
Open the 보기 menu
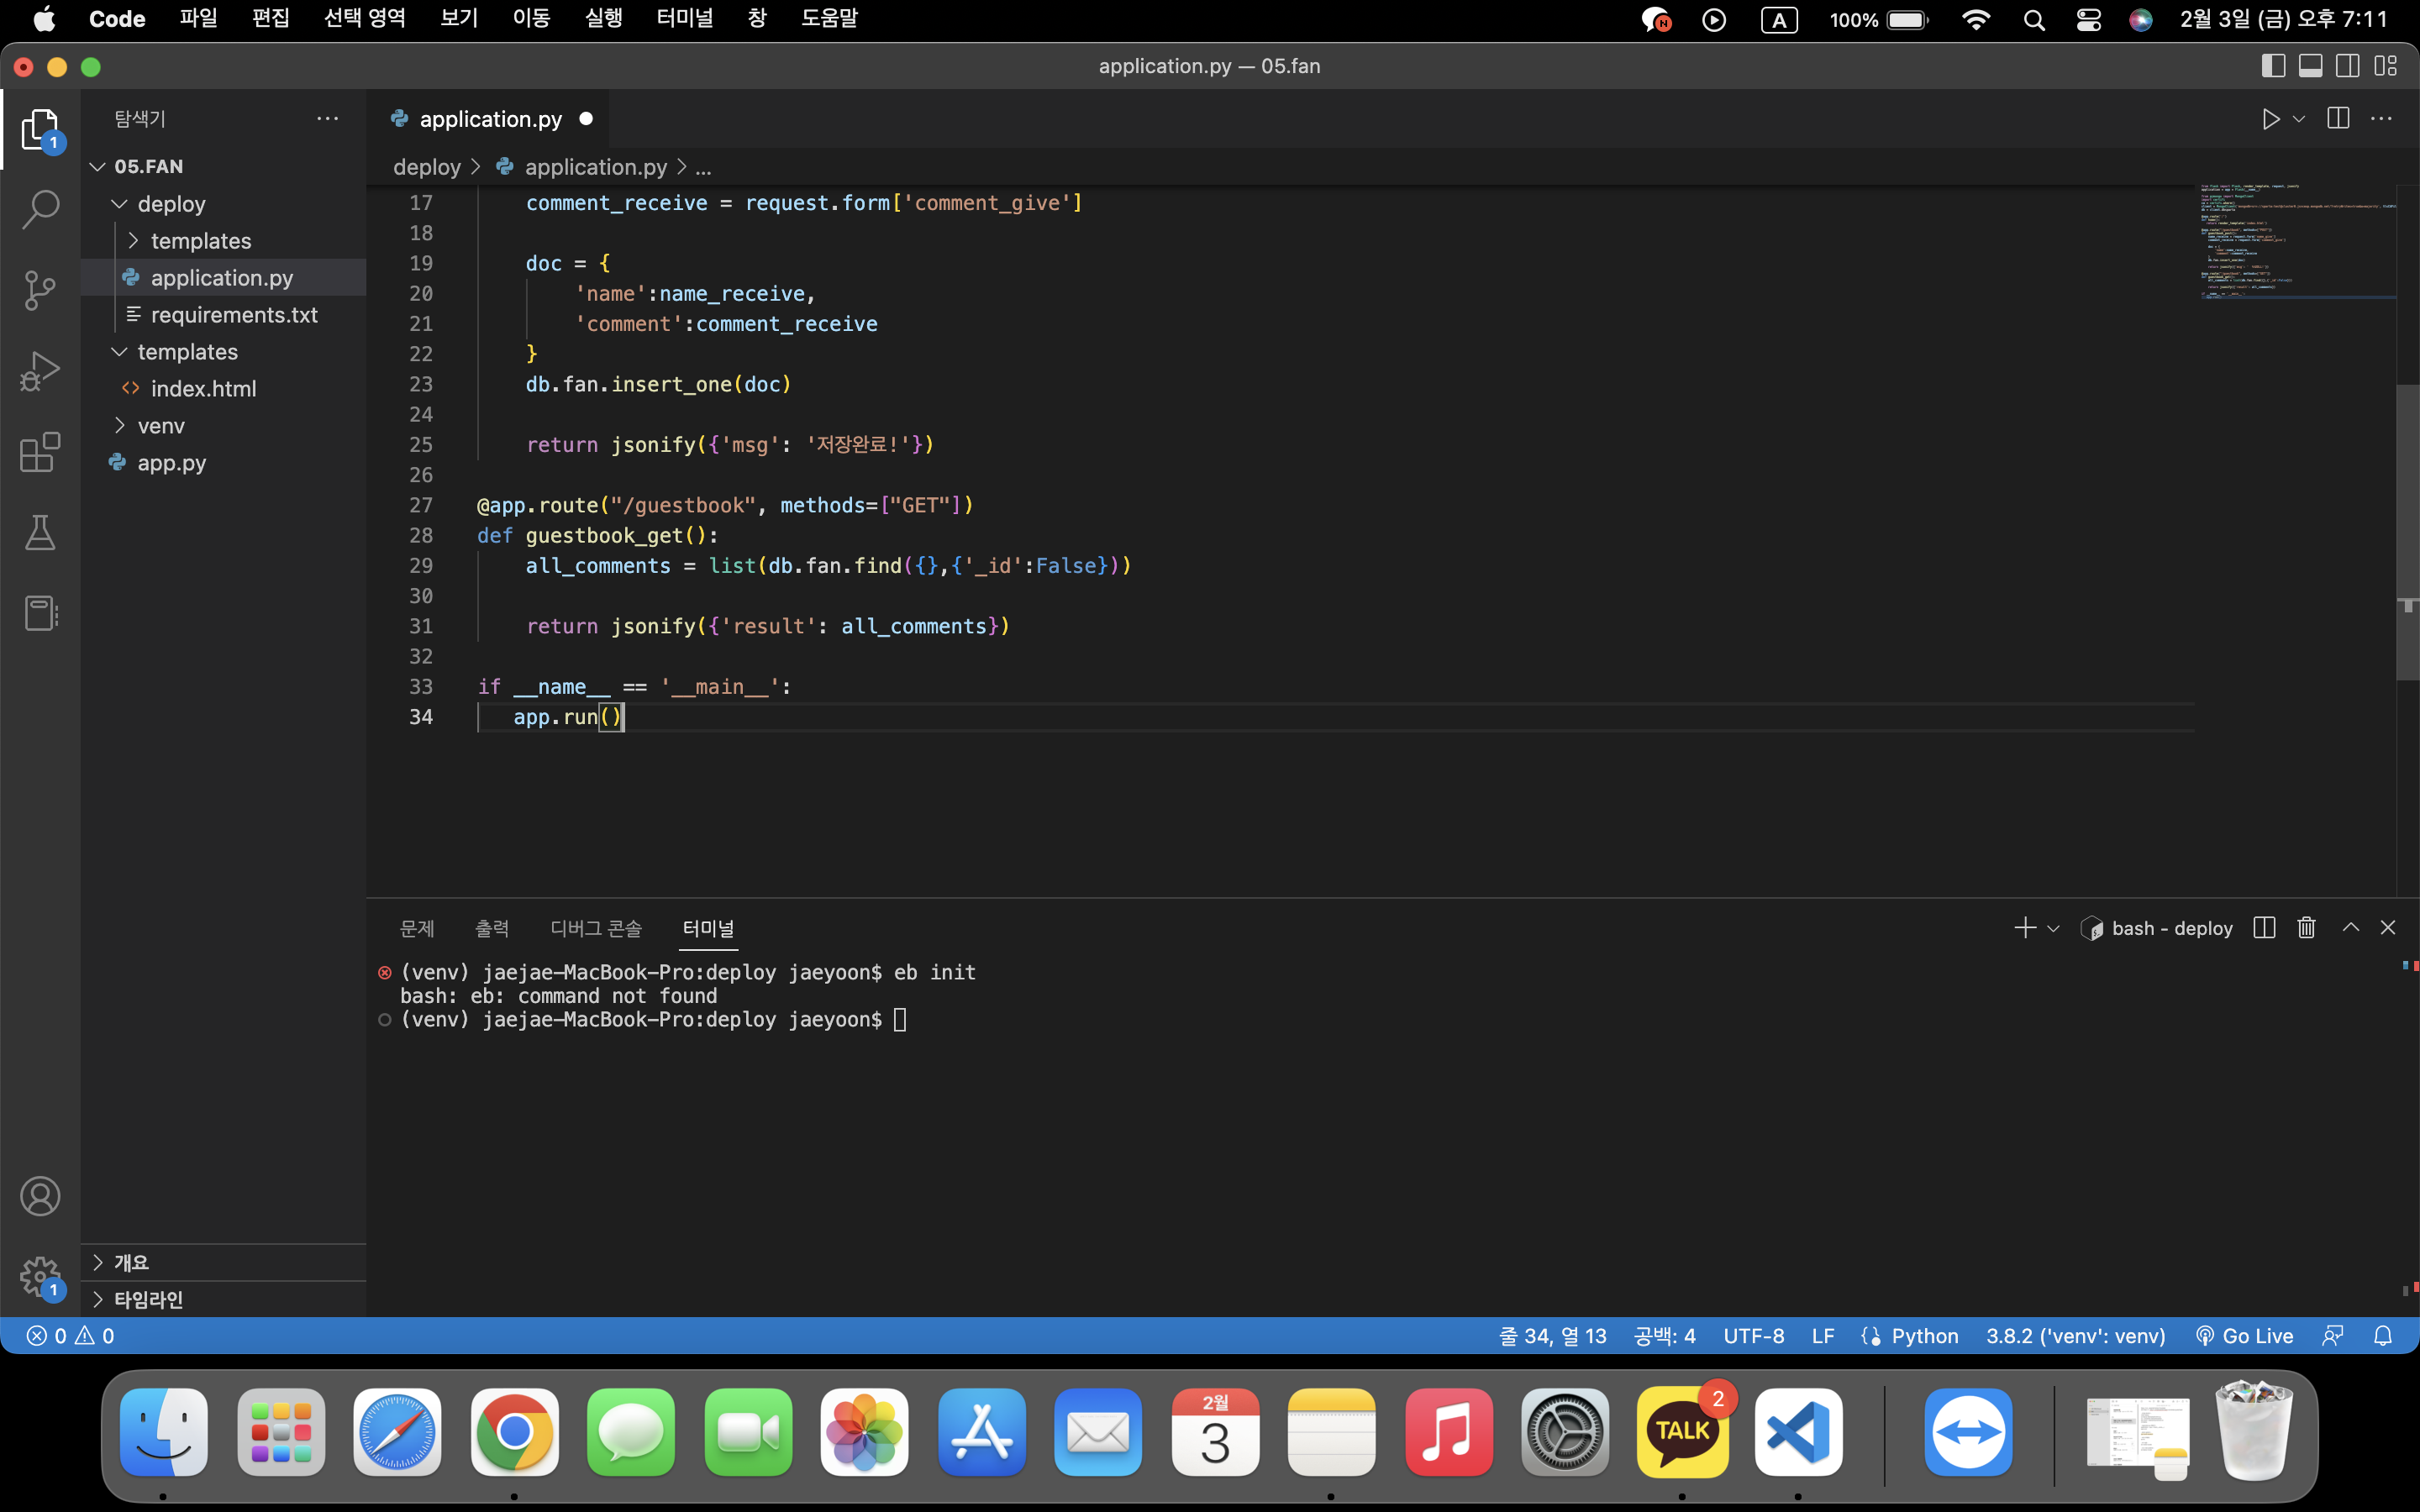pos(459,19)
